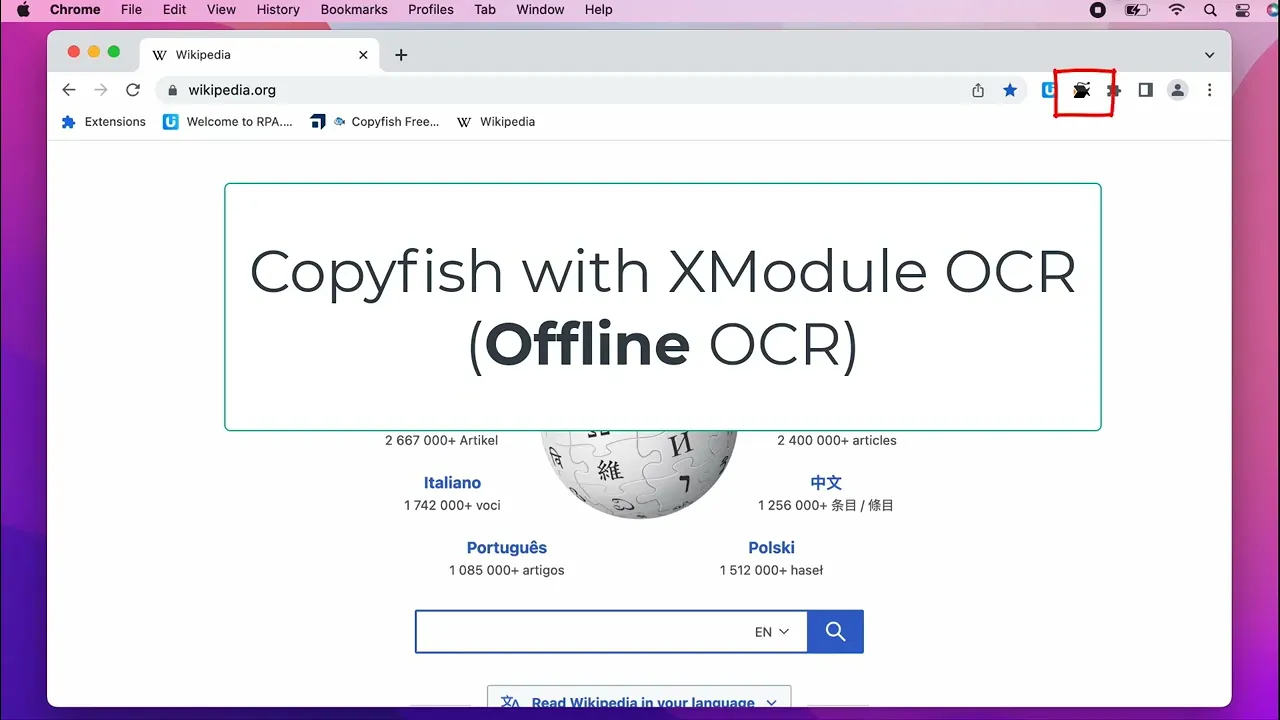Image resolution: width=1280 pixels, height=720 pixels.
Task: Open Chrome's three-dot menu
Action: 1209,90
